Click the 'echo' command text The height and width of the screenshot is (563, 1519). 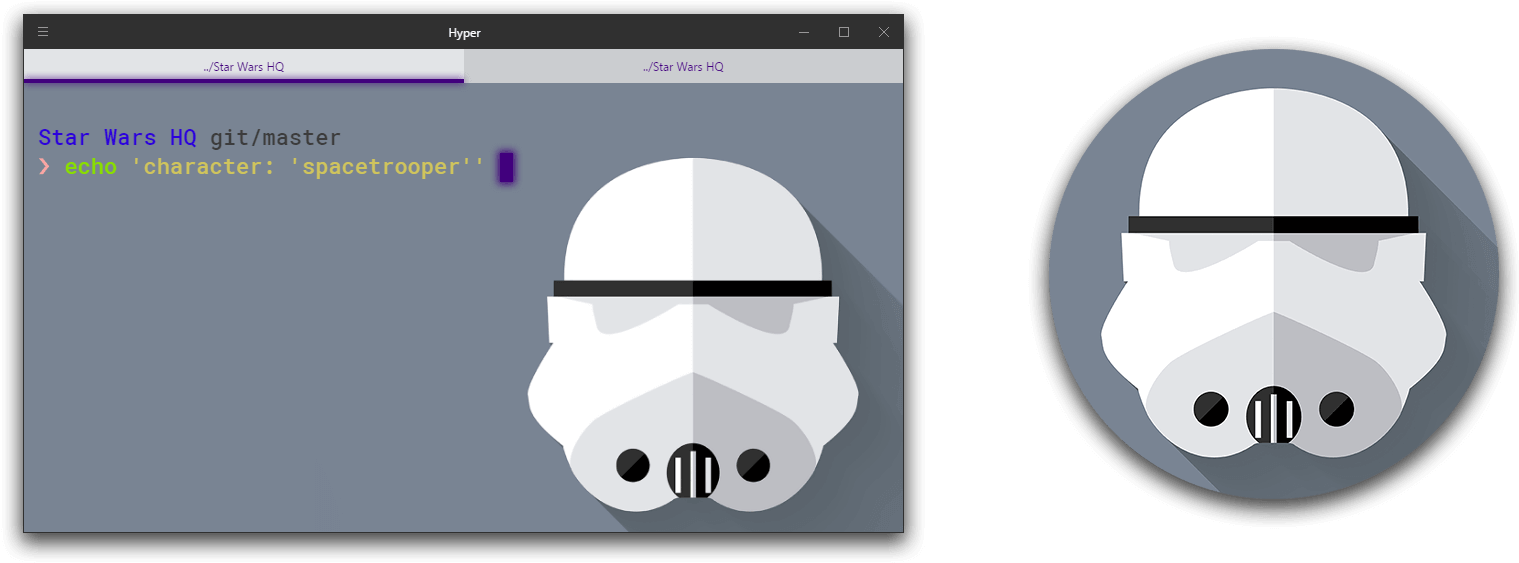click(x=91, y=167)
